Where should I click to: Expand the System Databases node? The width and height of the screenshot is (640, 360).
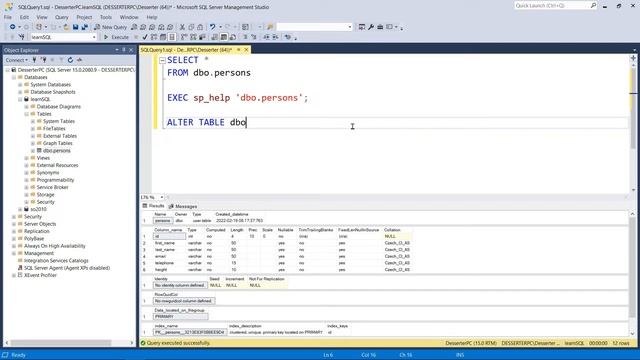[20, 84]
